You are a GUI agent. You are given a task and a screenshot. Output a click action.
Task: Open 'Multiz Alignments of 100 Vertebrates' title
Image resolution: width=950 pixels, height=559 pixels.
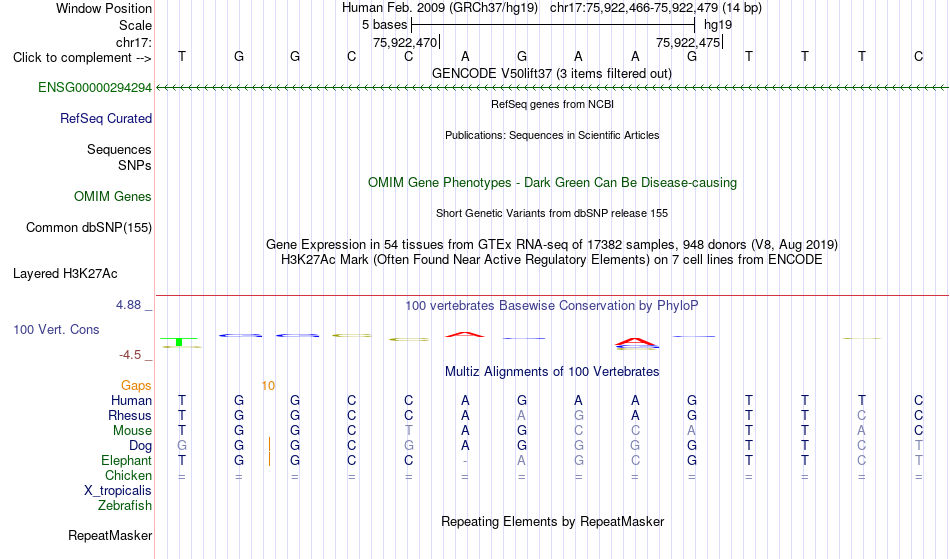point(552,372)
